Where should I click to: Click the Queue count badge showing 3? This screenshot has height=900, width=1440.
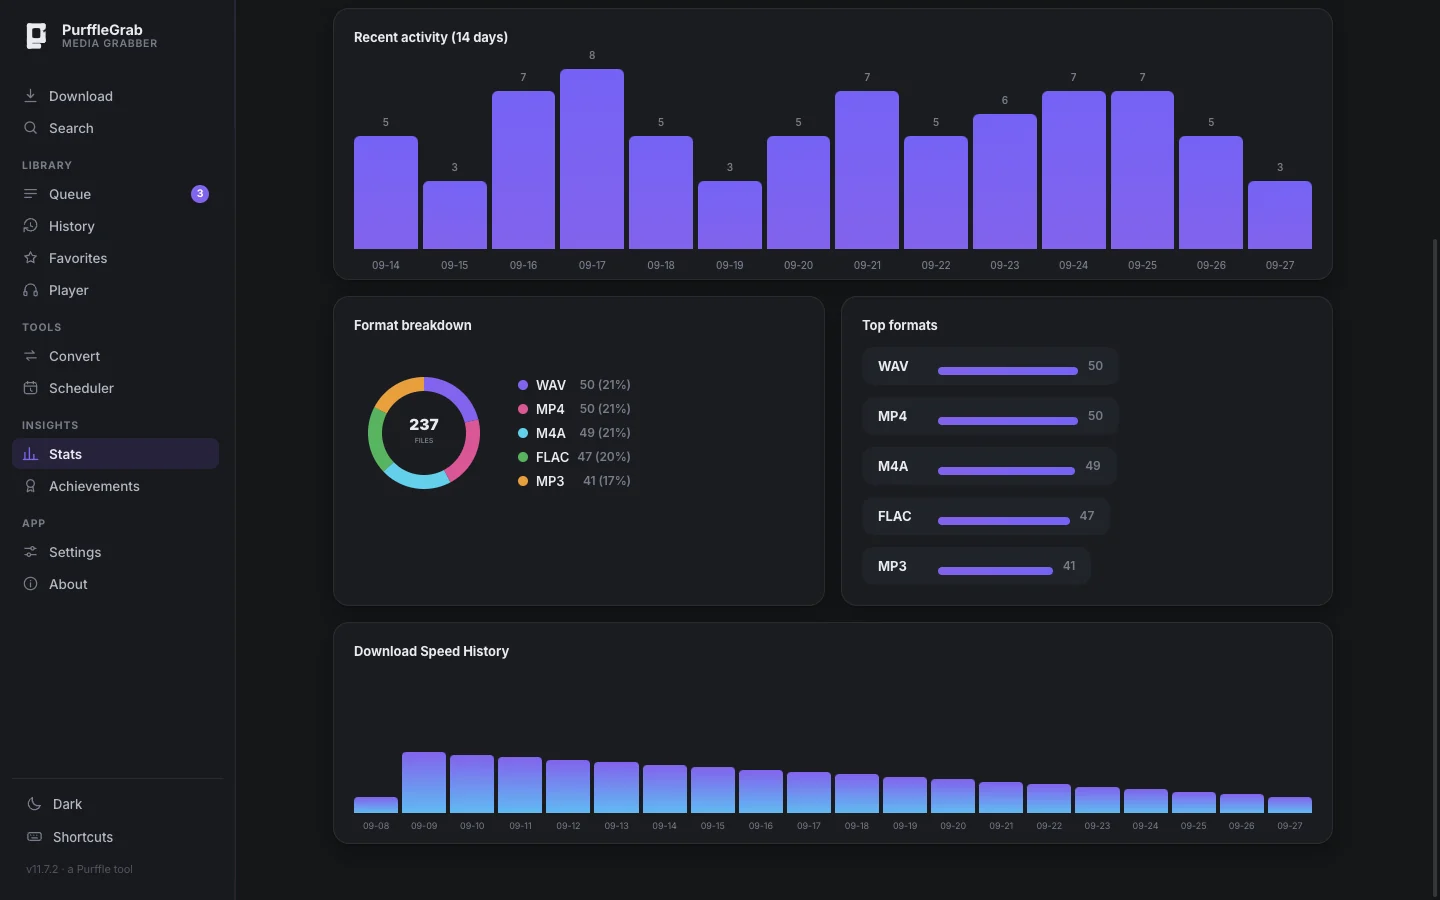(x=200, y=194)
